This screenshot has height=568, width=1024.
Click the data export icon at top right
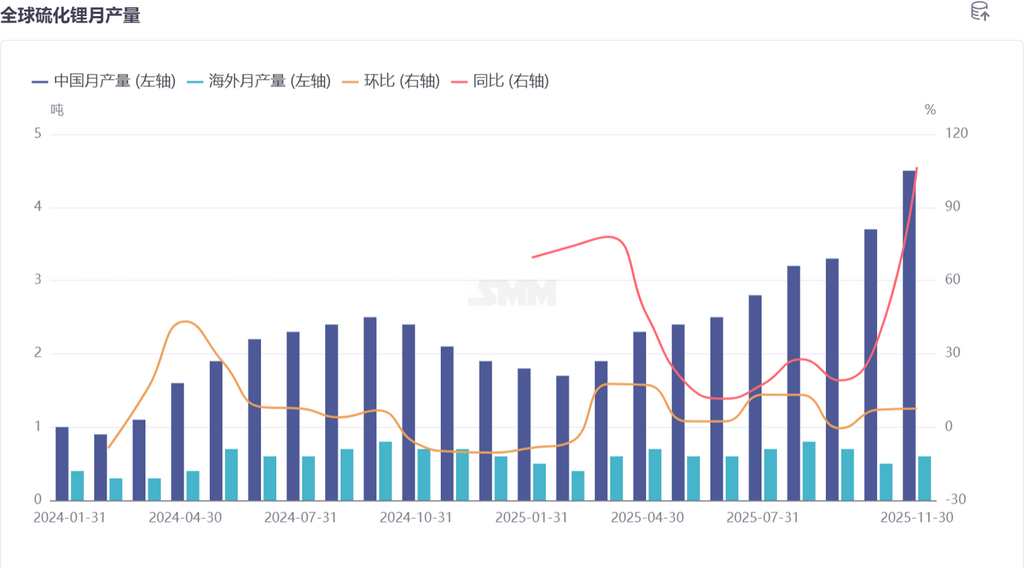click(980, 12)
